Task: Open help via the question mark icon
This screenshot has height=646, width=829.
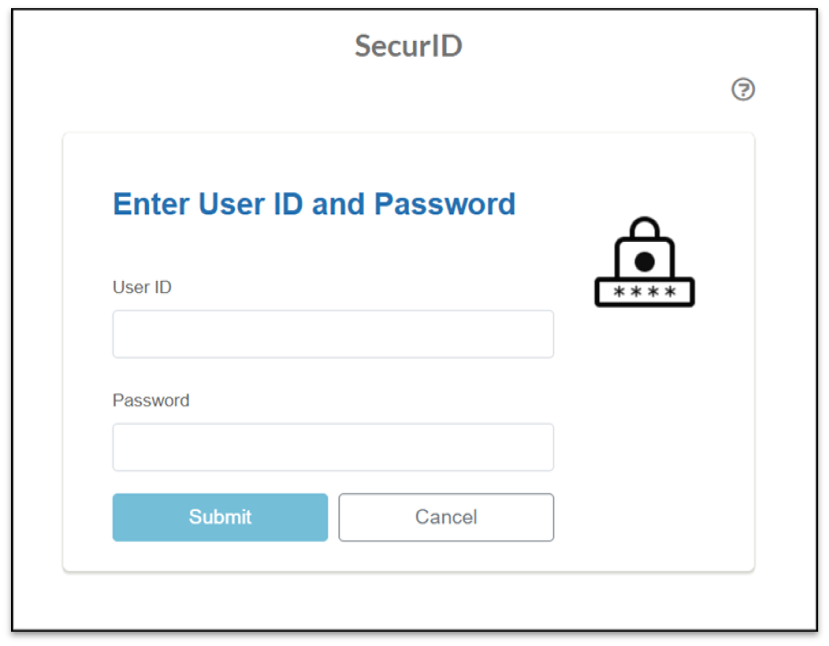Action: [x=743, y=90]
